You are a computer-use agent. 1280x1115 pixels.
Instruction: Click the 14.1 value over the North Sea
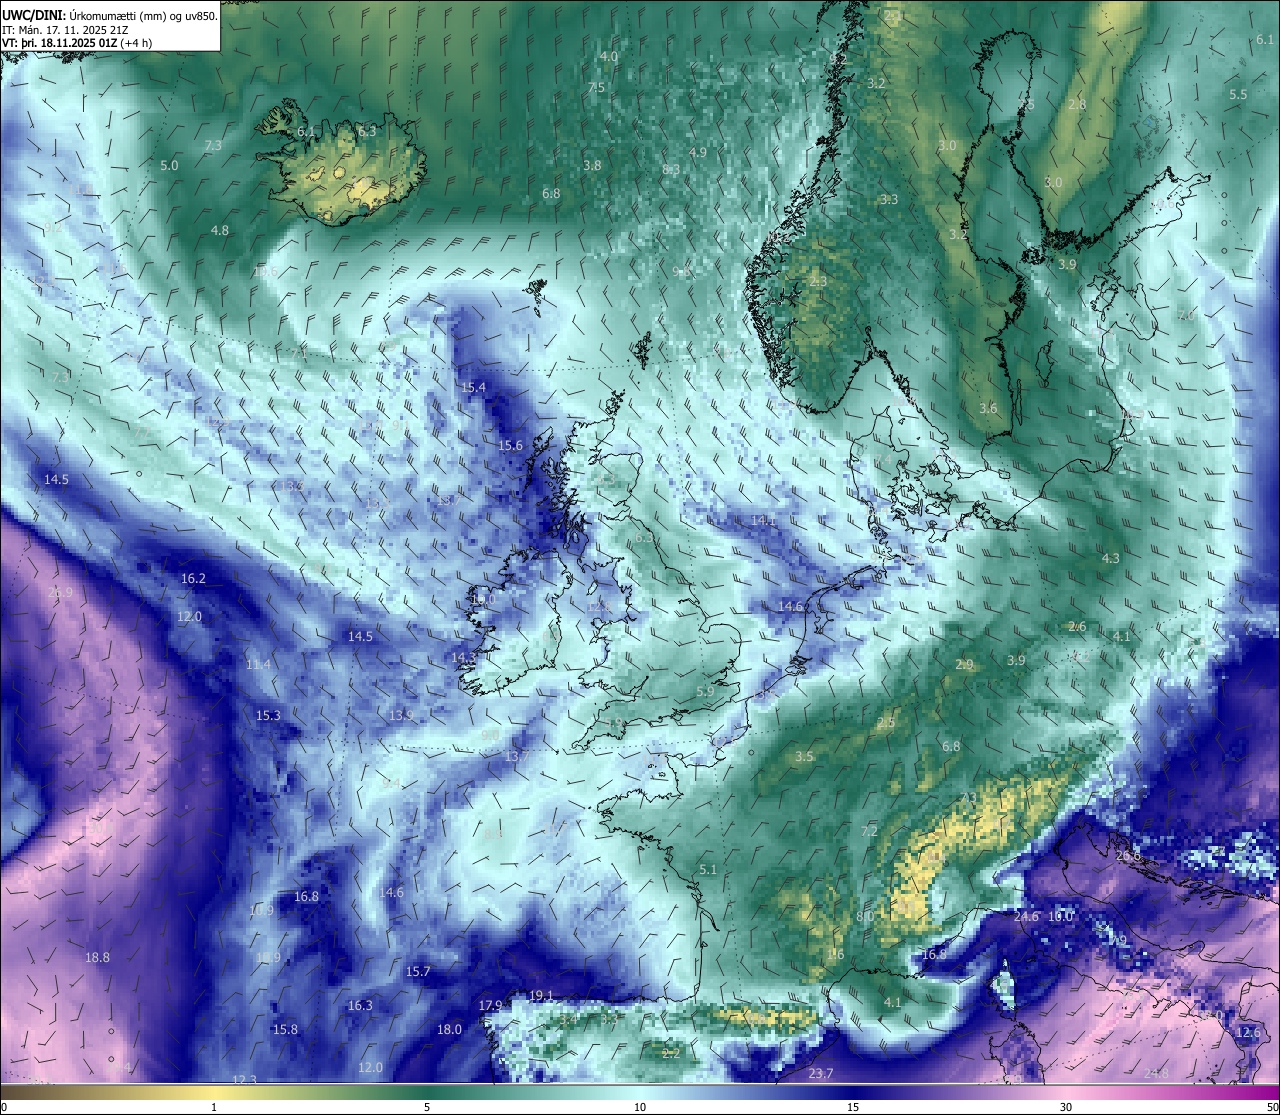point(763,520)
